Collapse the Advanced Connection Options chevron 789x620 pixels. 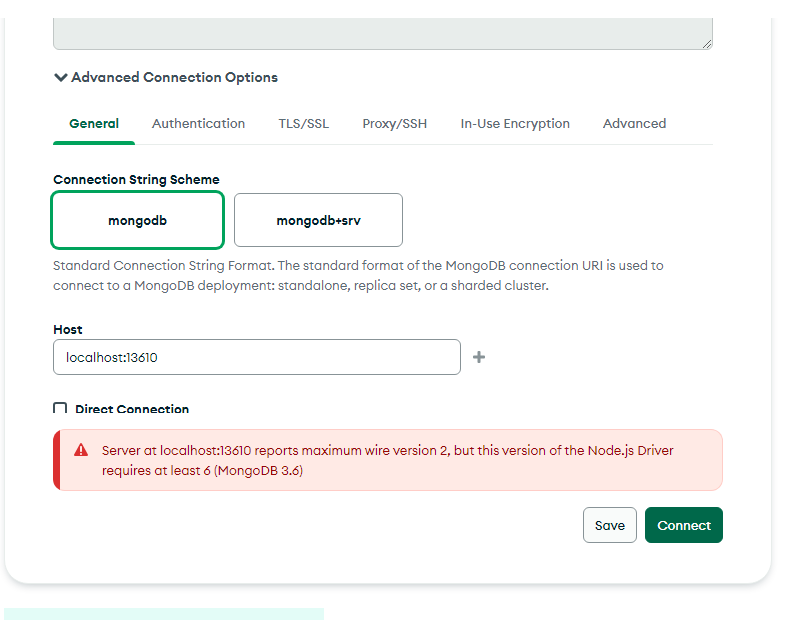point(61,77)
